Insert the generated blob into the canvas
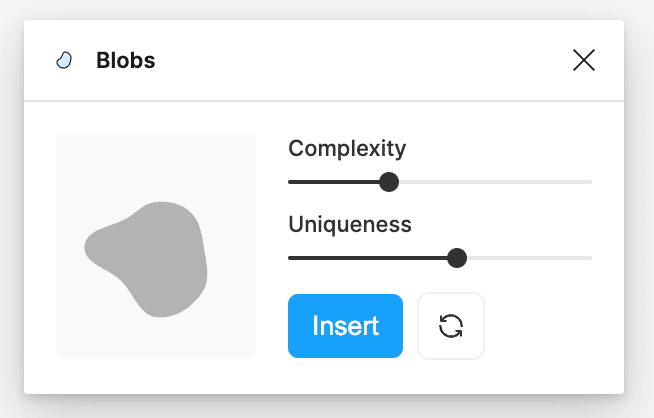This screenshot has height=418, width=654. [345, 326]
